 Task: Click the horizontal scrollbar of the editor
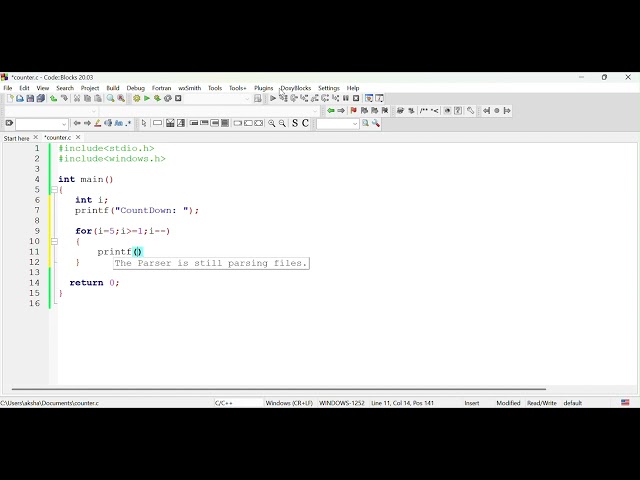click(x=279, y=389)
